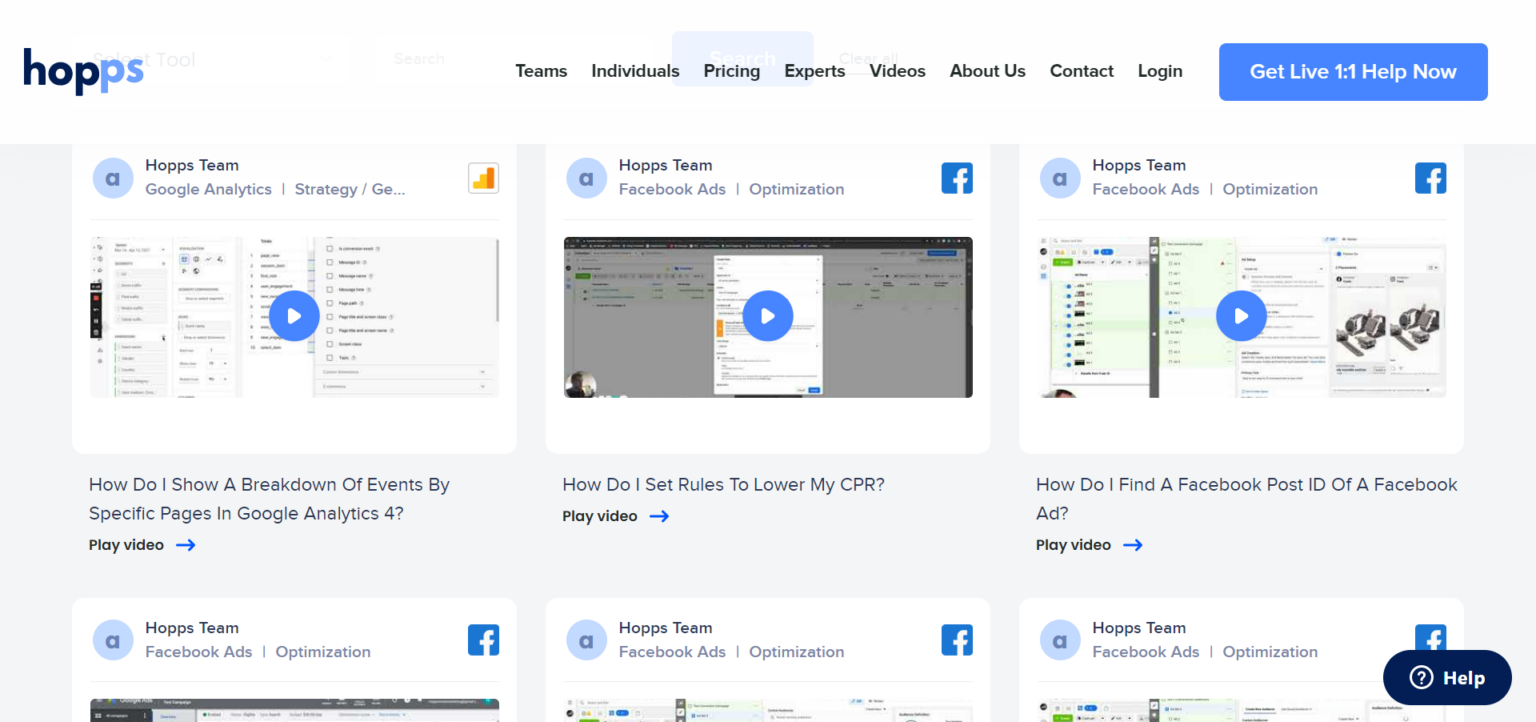Click the GA4 video thumbnail
Viewport: 1536px width, 722px height.
tap(294, 316)
